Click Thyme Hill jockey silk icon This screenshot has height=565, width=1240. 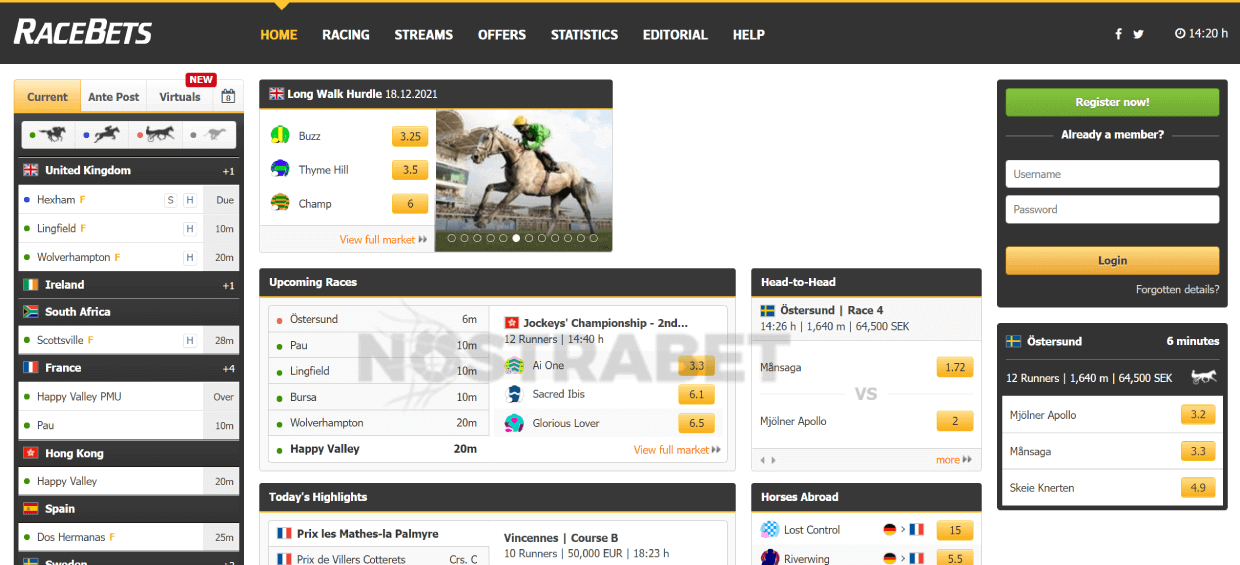280,169
